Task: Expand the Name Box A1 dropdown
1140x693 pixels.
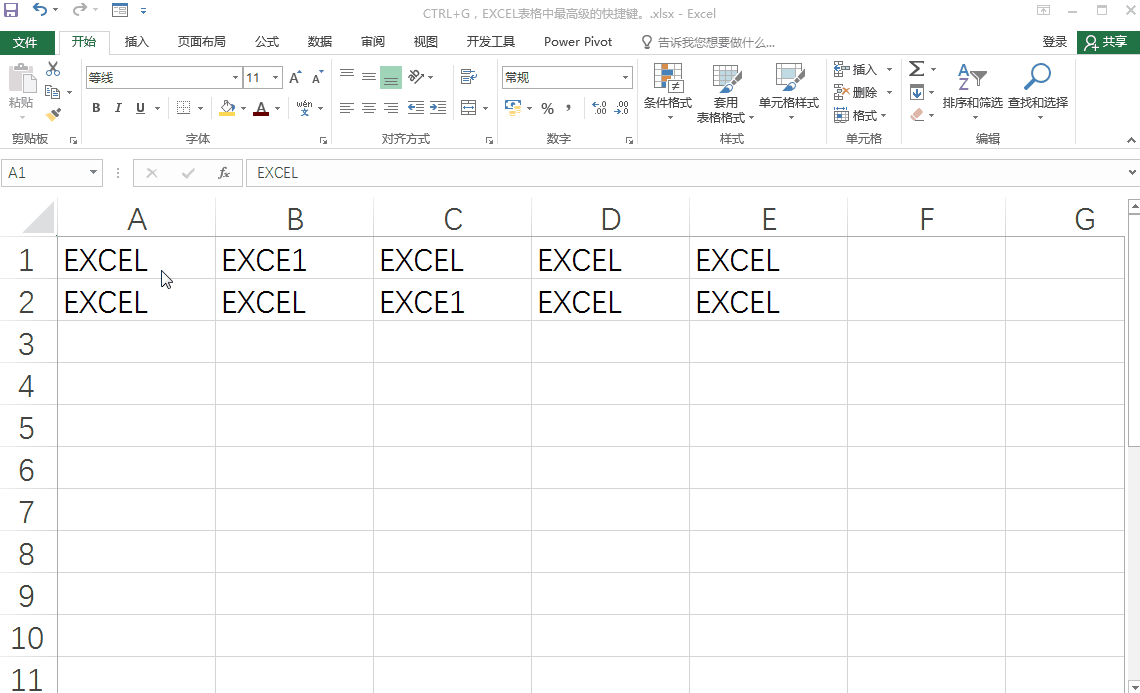Action: (93, 172)
